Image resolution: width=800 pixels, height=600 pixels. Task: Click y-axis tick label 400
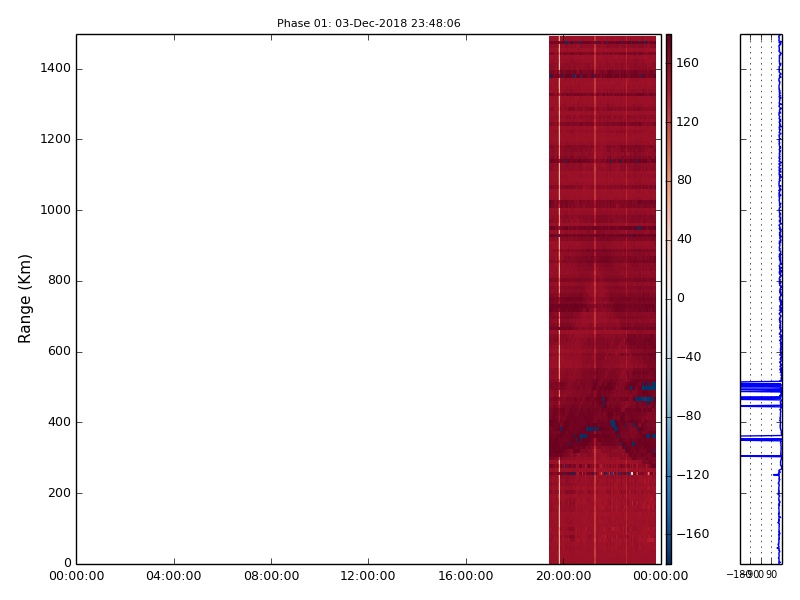(59, 422)
